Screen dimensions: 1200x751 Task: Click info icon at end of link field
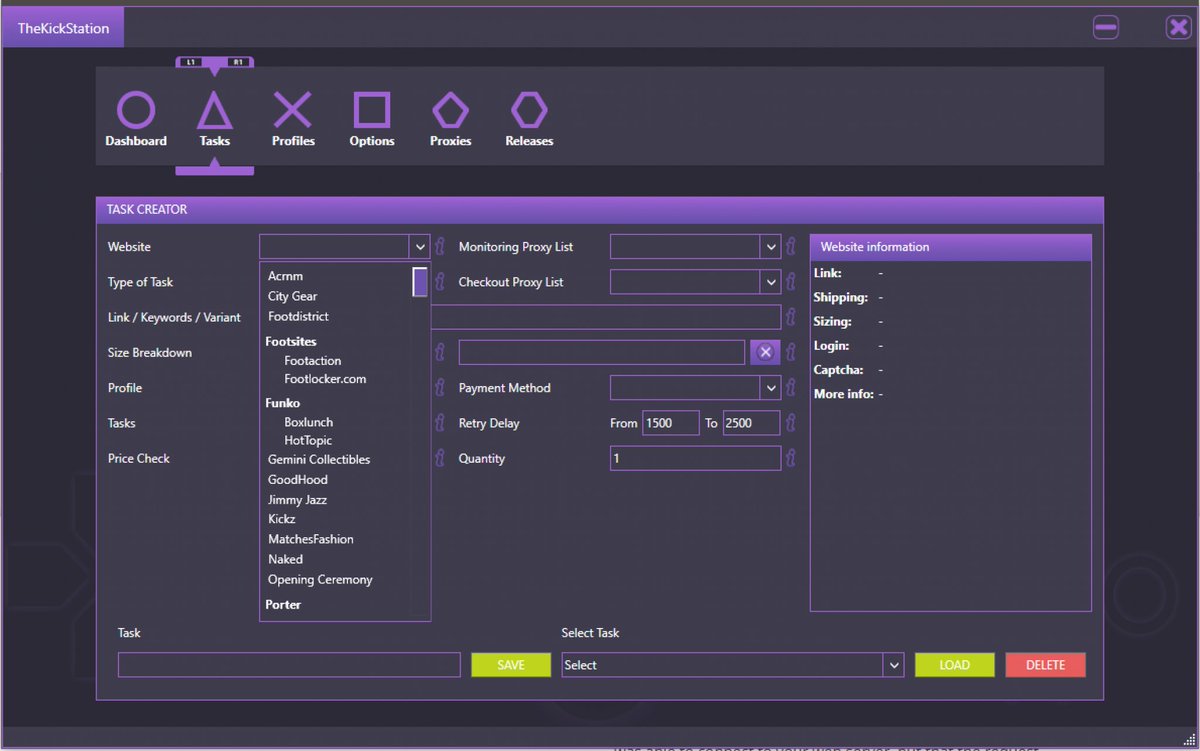[x=791, y=317]
